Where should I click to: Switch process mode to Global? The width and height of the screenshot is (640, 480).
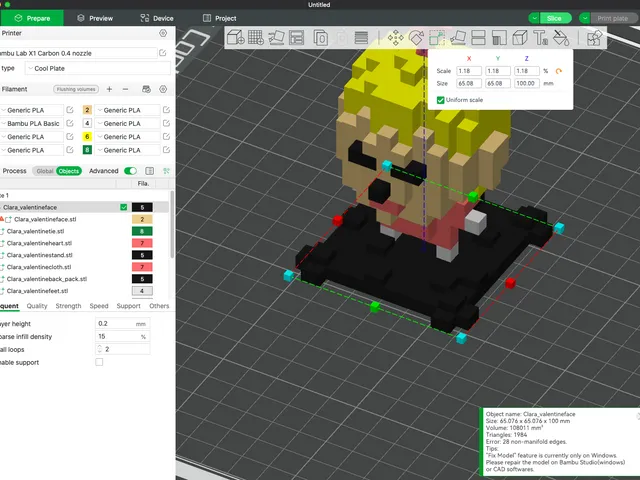click(x=44, y=171)
